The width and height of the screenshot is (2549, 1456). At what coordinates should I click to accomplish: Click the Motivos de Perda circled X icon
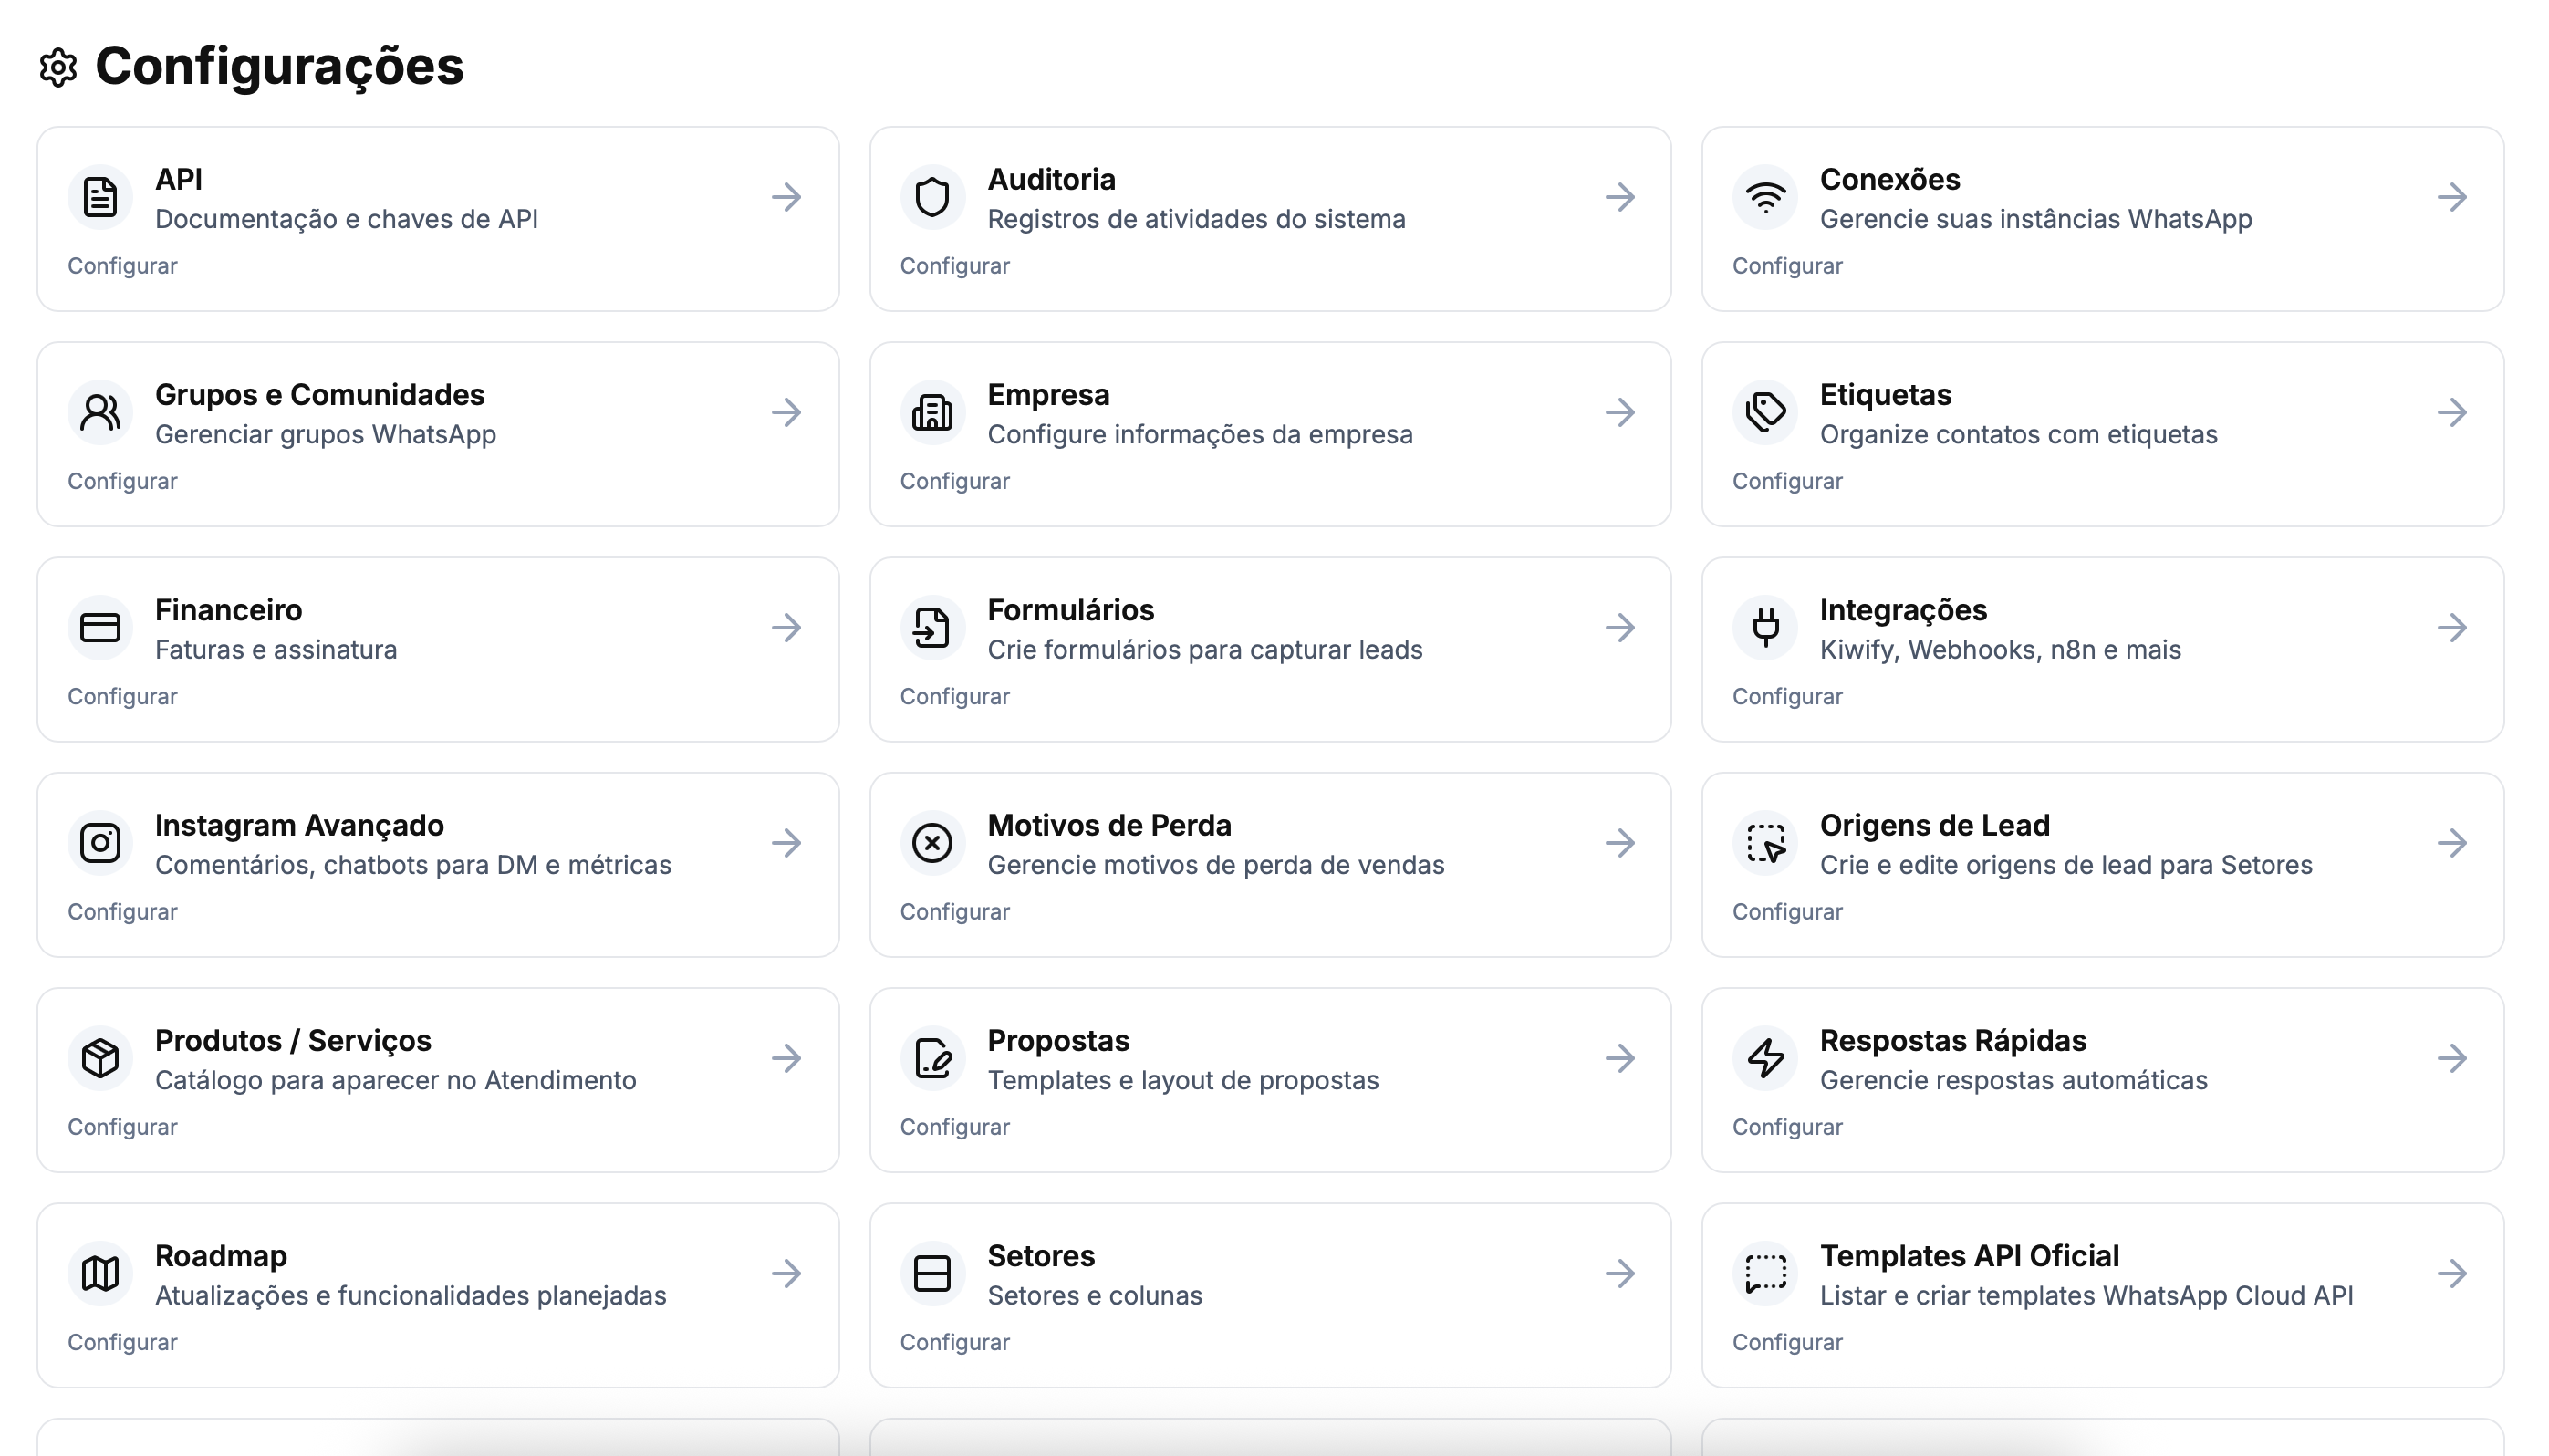932,842
